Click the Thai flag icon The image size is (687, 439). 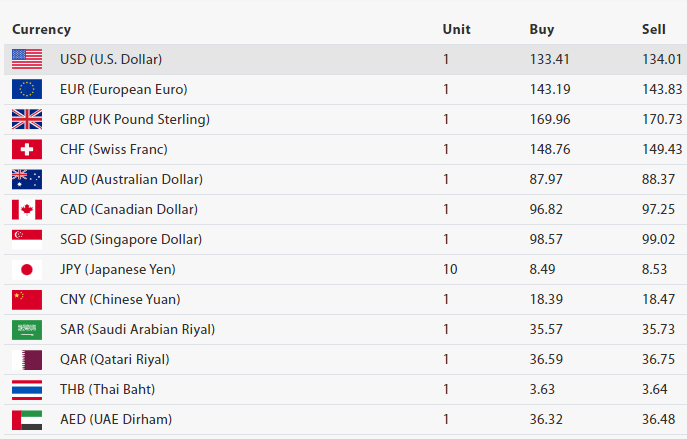coord(27,389)
